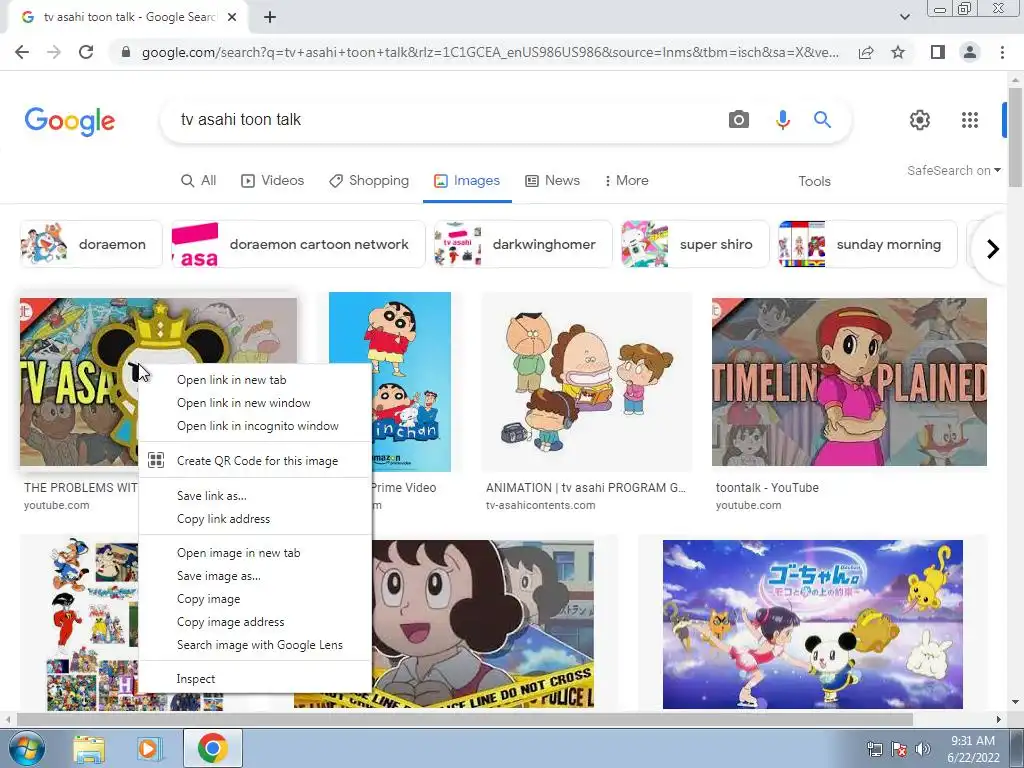The image size is (1024, 768).
Task: Choose Open link in new window
Action: [255, 403]
